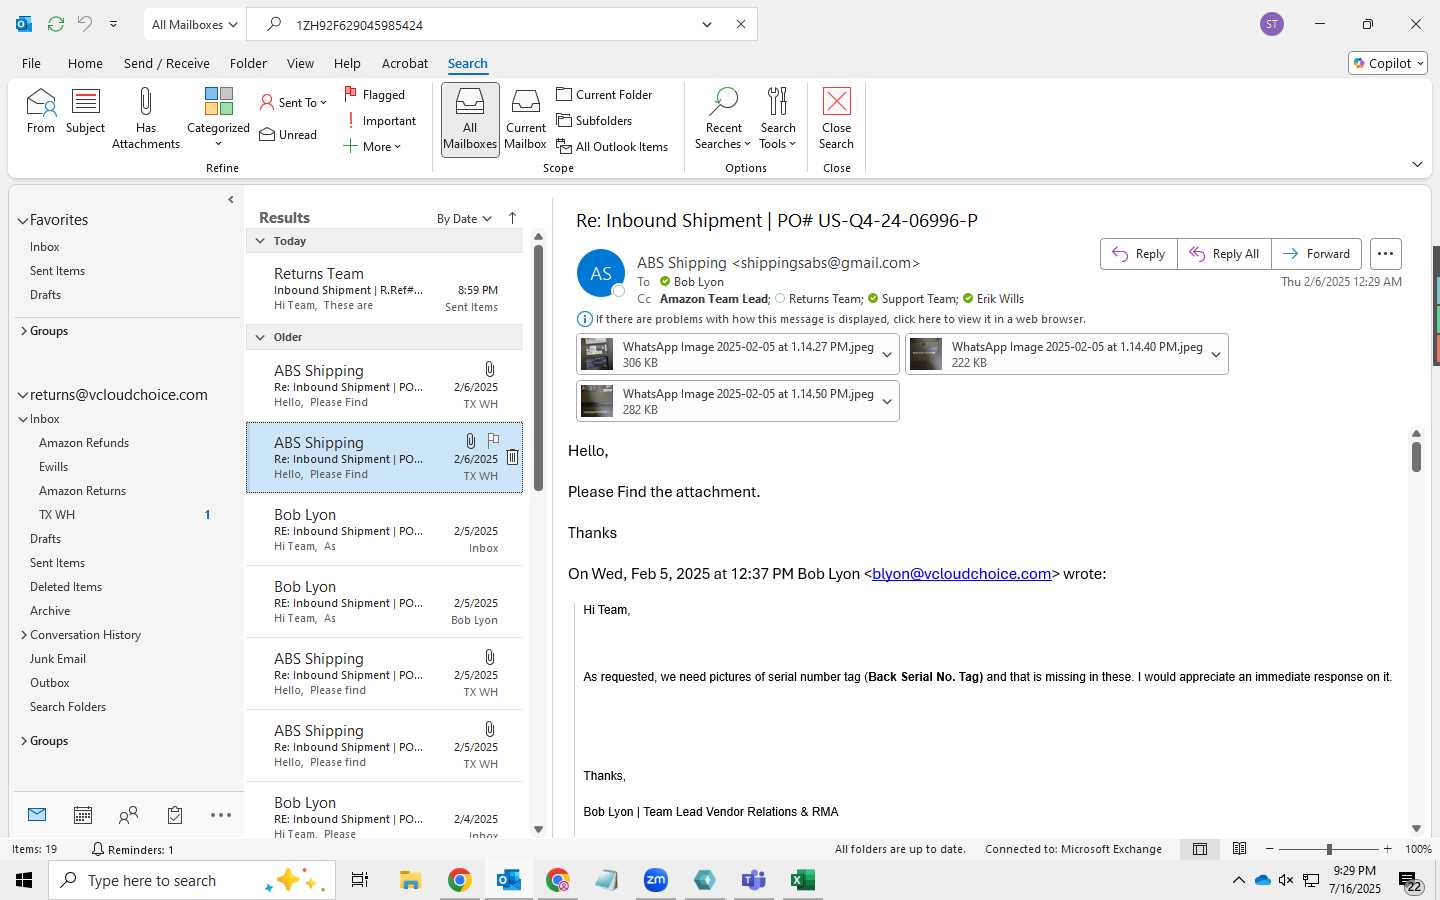Click Close Search in the ribbon

click(x=836, y=118)
